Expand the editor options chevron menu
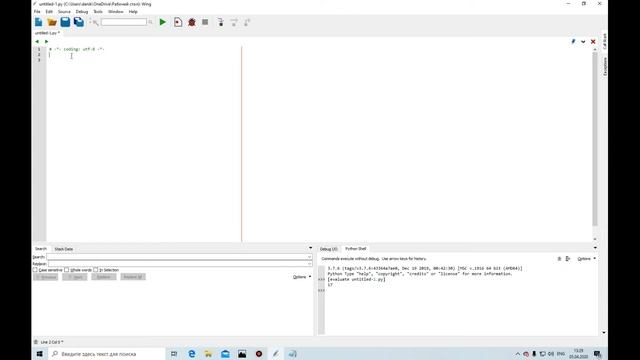 583,42
